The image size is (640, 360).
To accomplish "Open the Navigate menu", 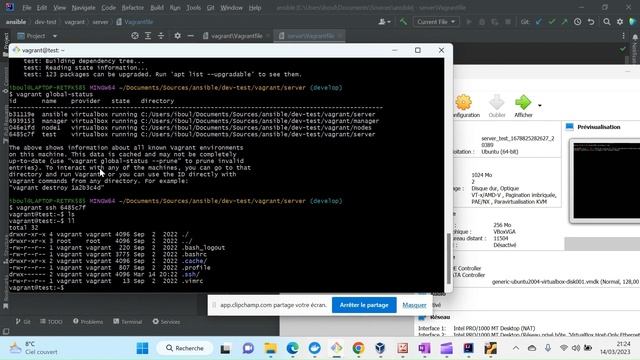I will click(x=83, y=8).
